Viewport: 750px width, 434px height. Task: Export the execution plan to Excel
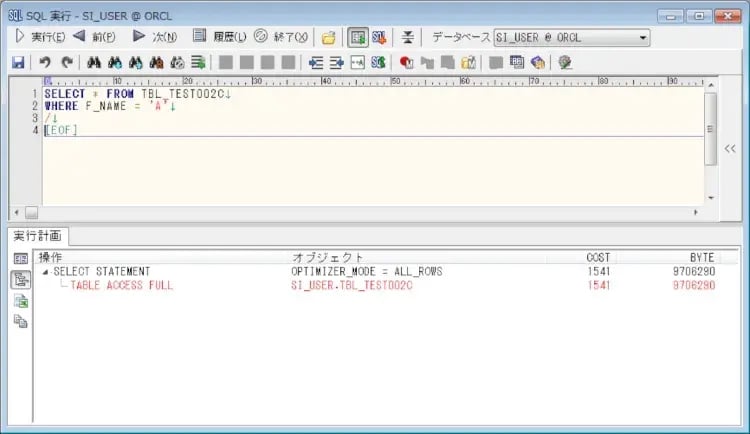tap(20, 301)
